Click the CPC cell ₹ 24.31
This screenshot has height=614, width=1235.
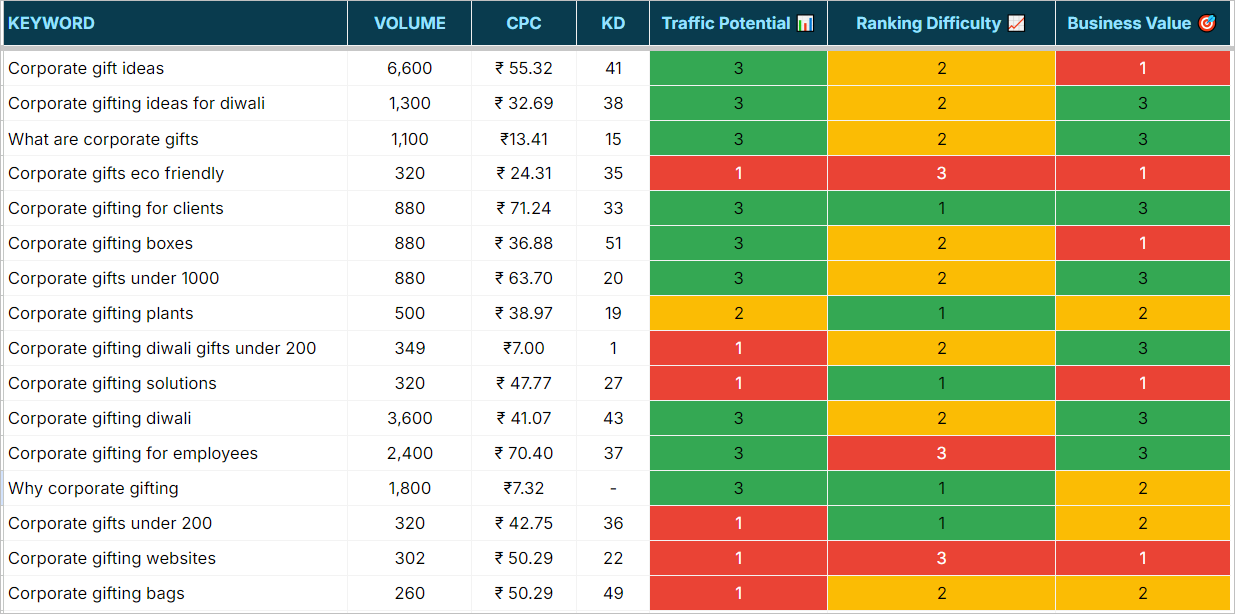pos(524,173)
